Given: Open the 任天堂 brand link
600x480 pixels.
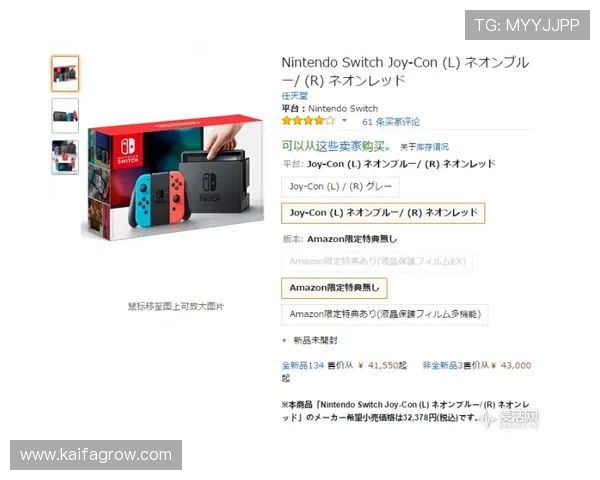Looking at the screenshot, I should pyautogui.click(x=295, y=96).
